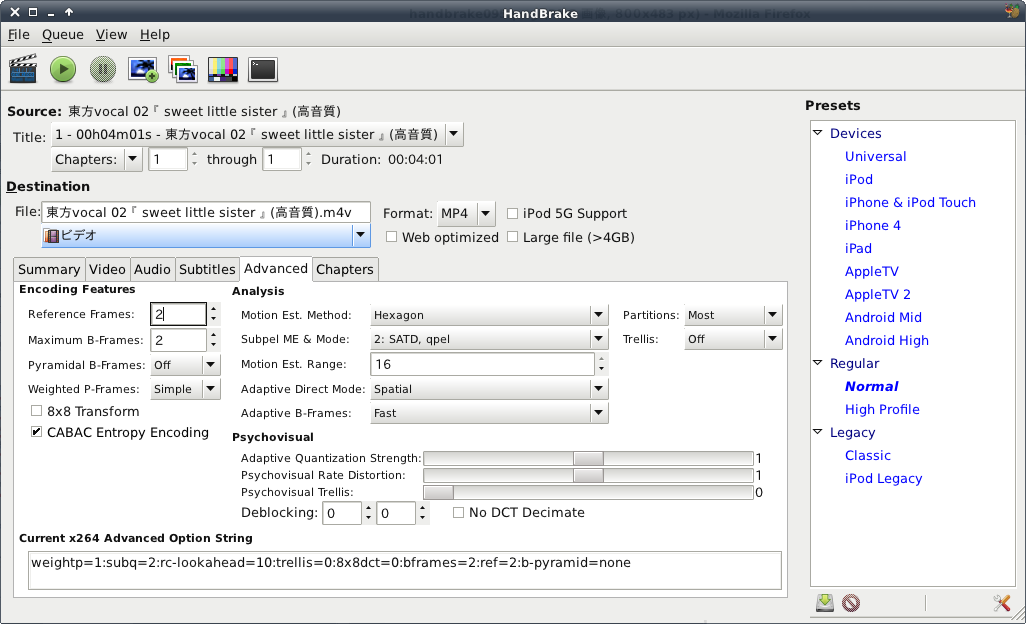Image resolution: width=1026 pixels, height=624 pixels.
Task: Select the AppleTV 2 preset
Action: coord(877,294)
